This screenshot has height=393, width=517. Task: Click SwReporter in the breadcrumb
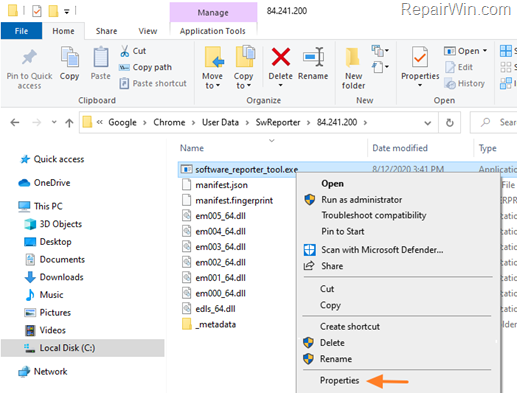click(x=278, y=122)
